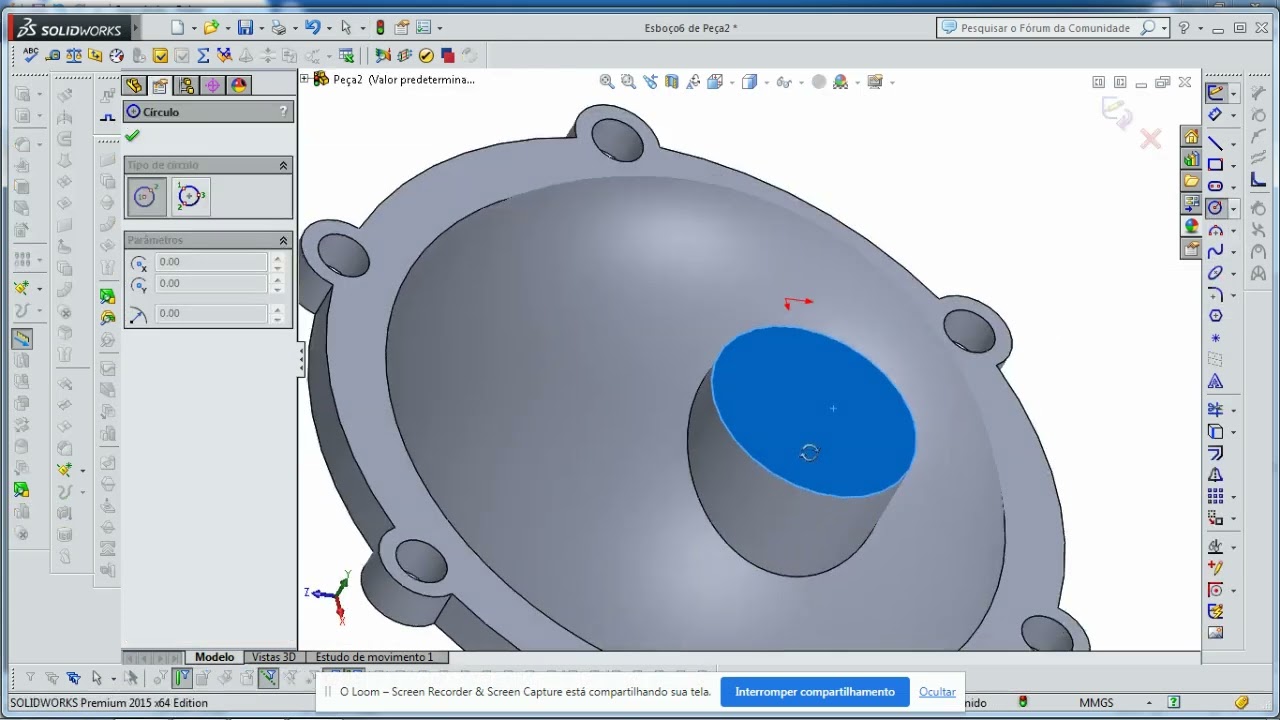The image size is (1280, 720).
Task: Collapse the Parâmetros section
Action: pyautogui.click(x=283, y=240)
